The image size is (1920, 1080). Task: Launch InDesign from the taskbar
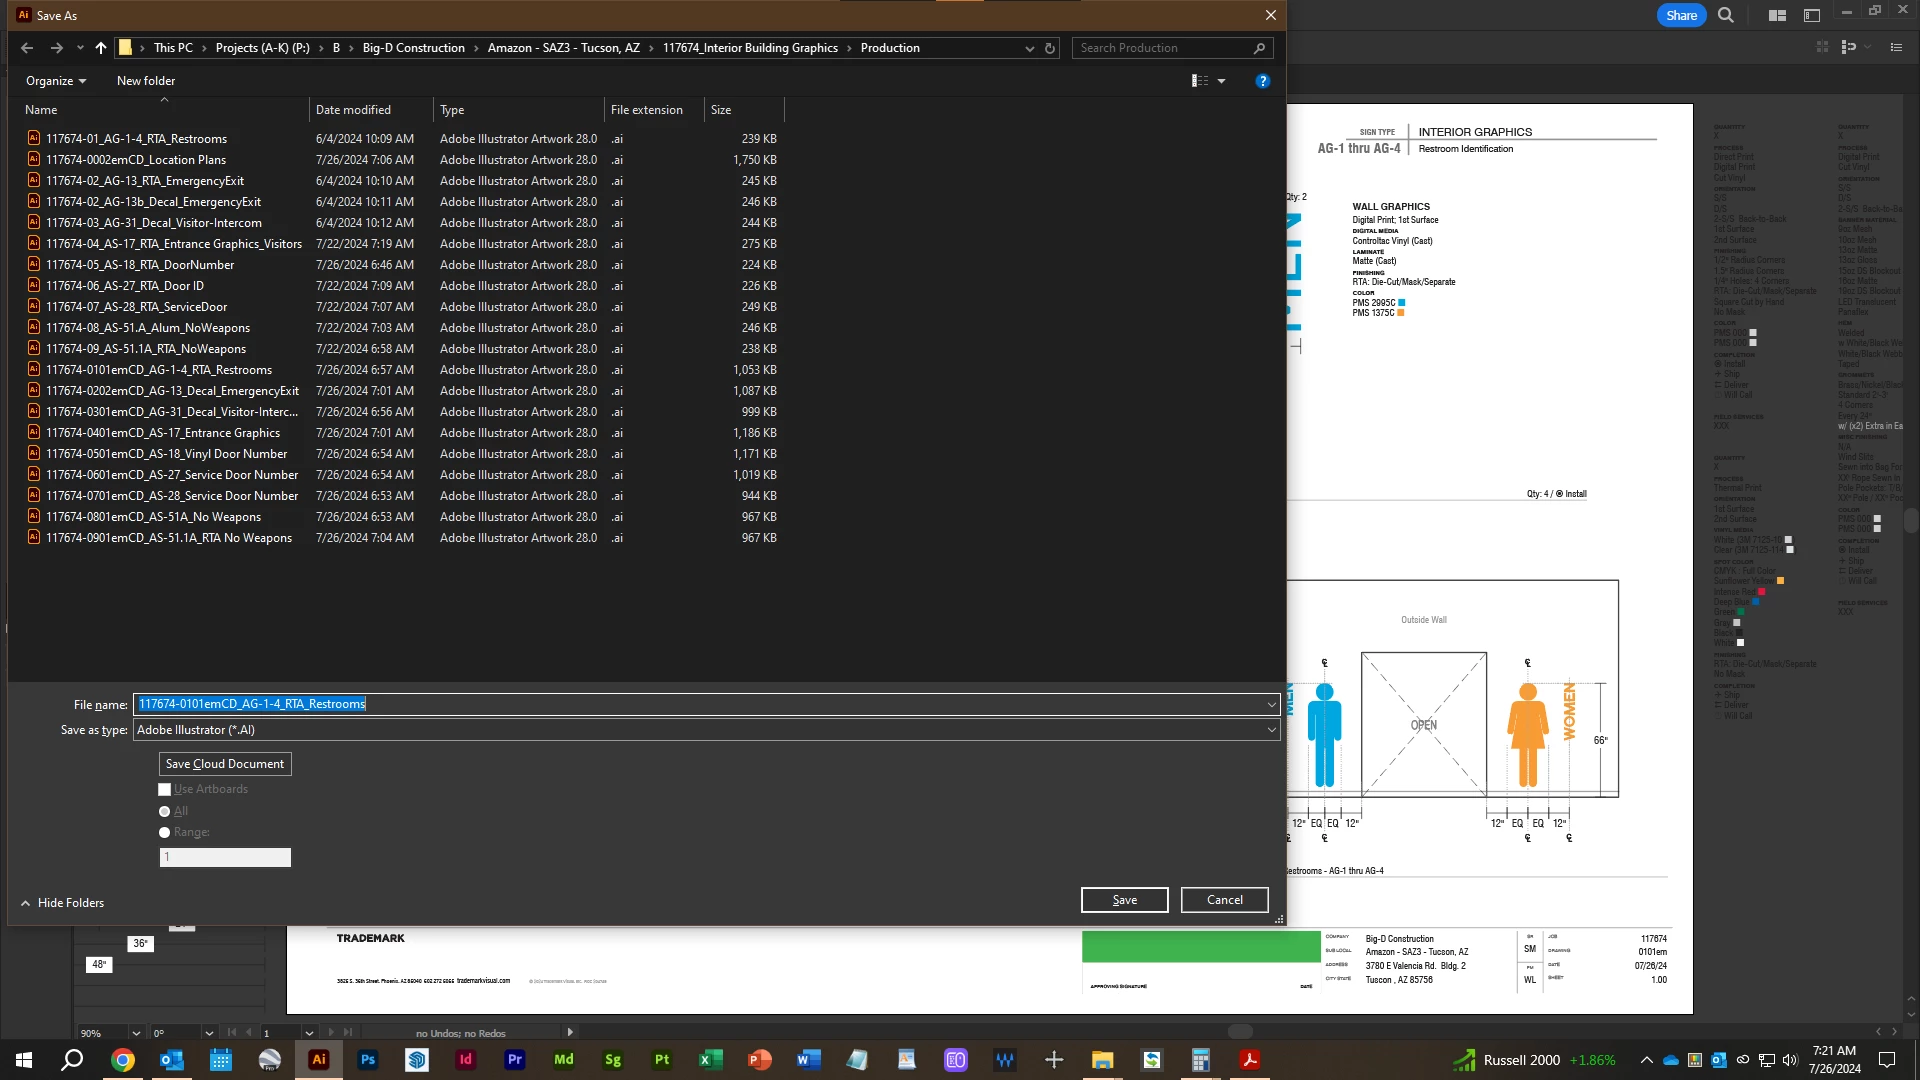pyautogui.click(x=466, y=1060)
